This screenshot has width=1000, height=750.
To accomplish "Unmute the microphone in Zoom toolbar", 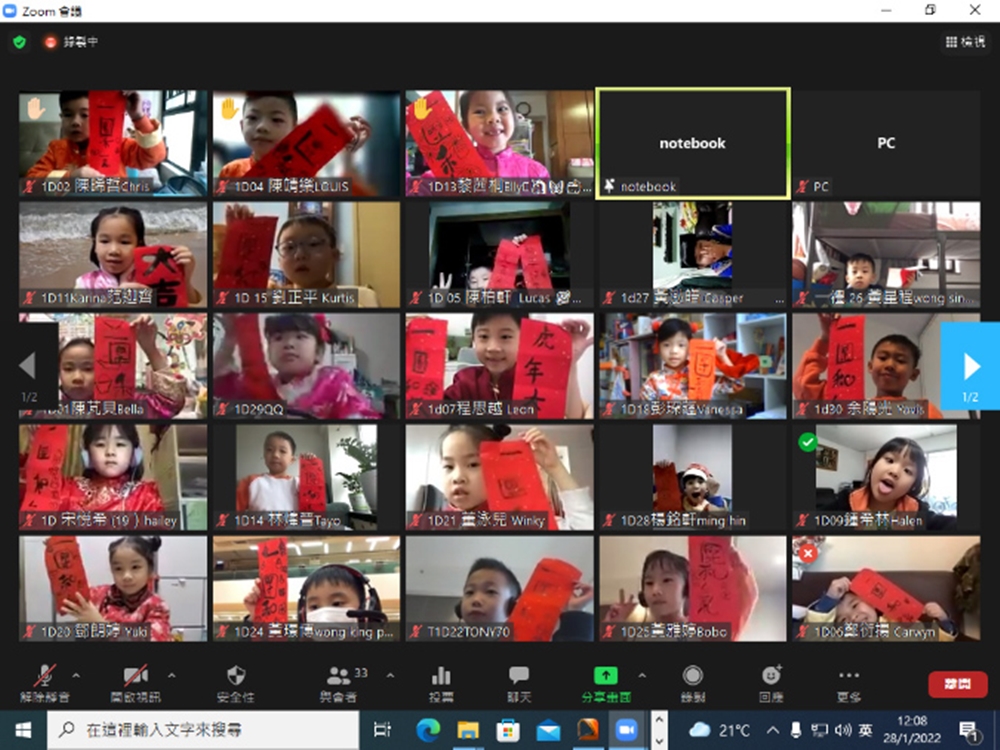I will click(44, 682).
